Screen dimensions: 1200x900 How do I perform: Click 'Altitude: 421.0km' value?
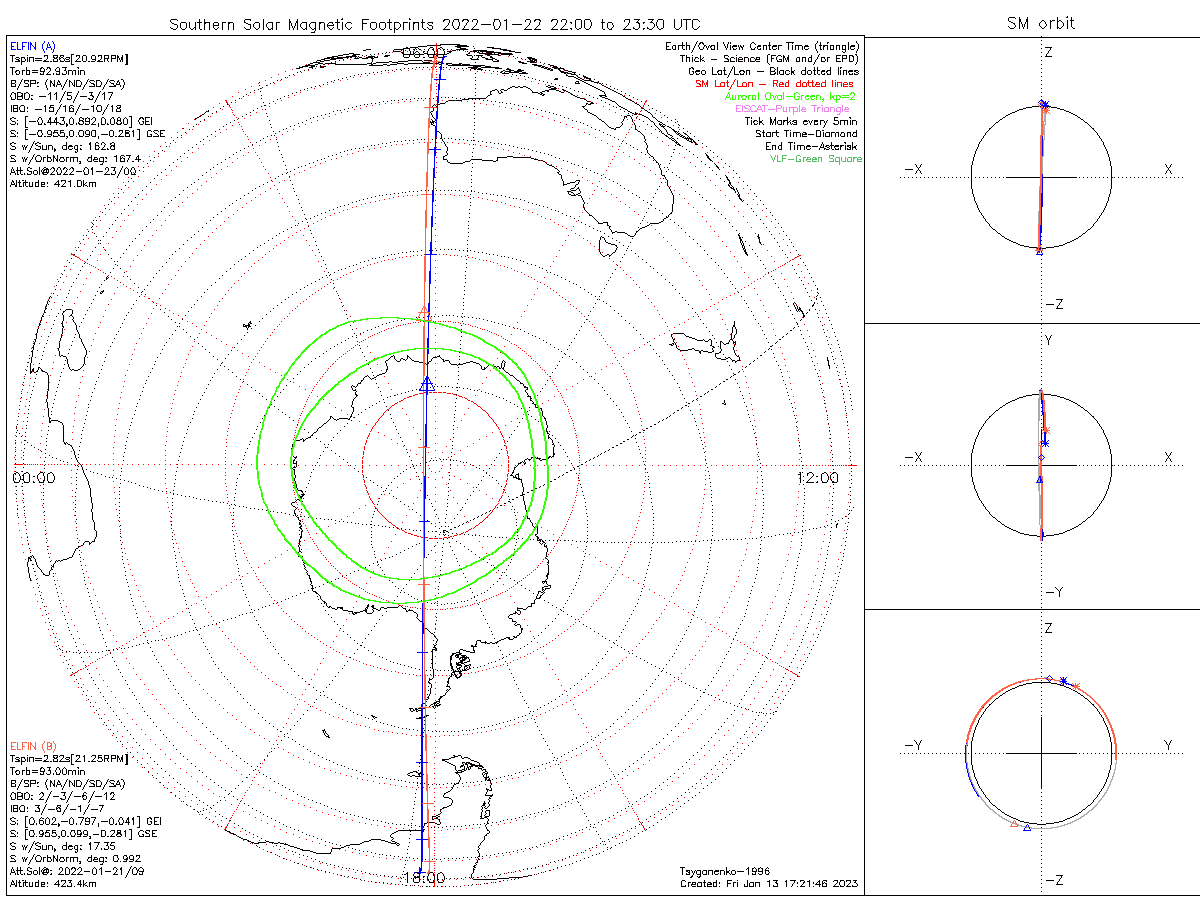point(52,184)
